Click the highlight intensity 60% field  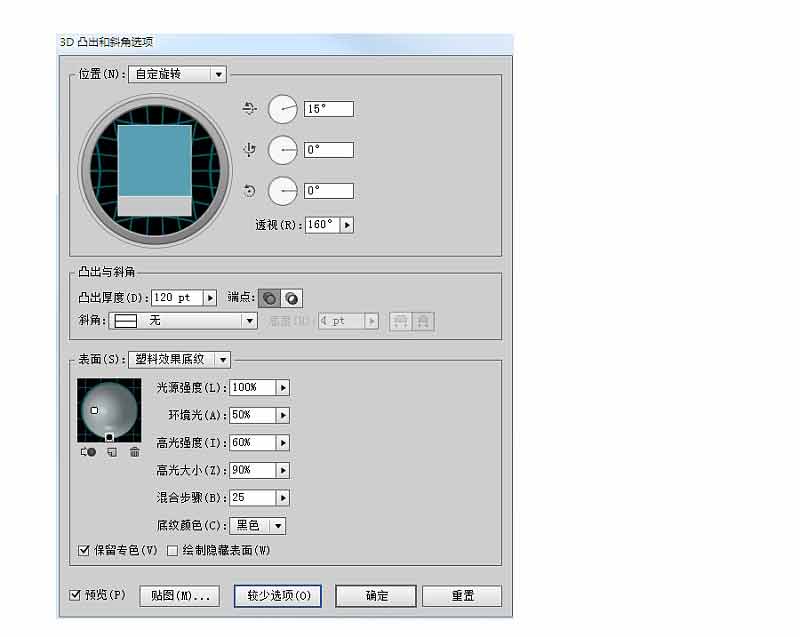(x=253, y=443)
